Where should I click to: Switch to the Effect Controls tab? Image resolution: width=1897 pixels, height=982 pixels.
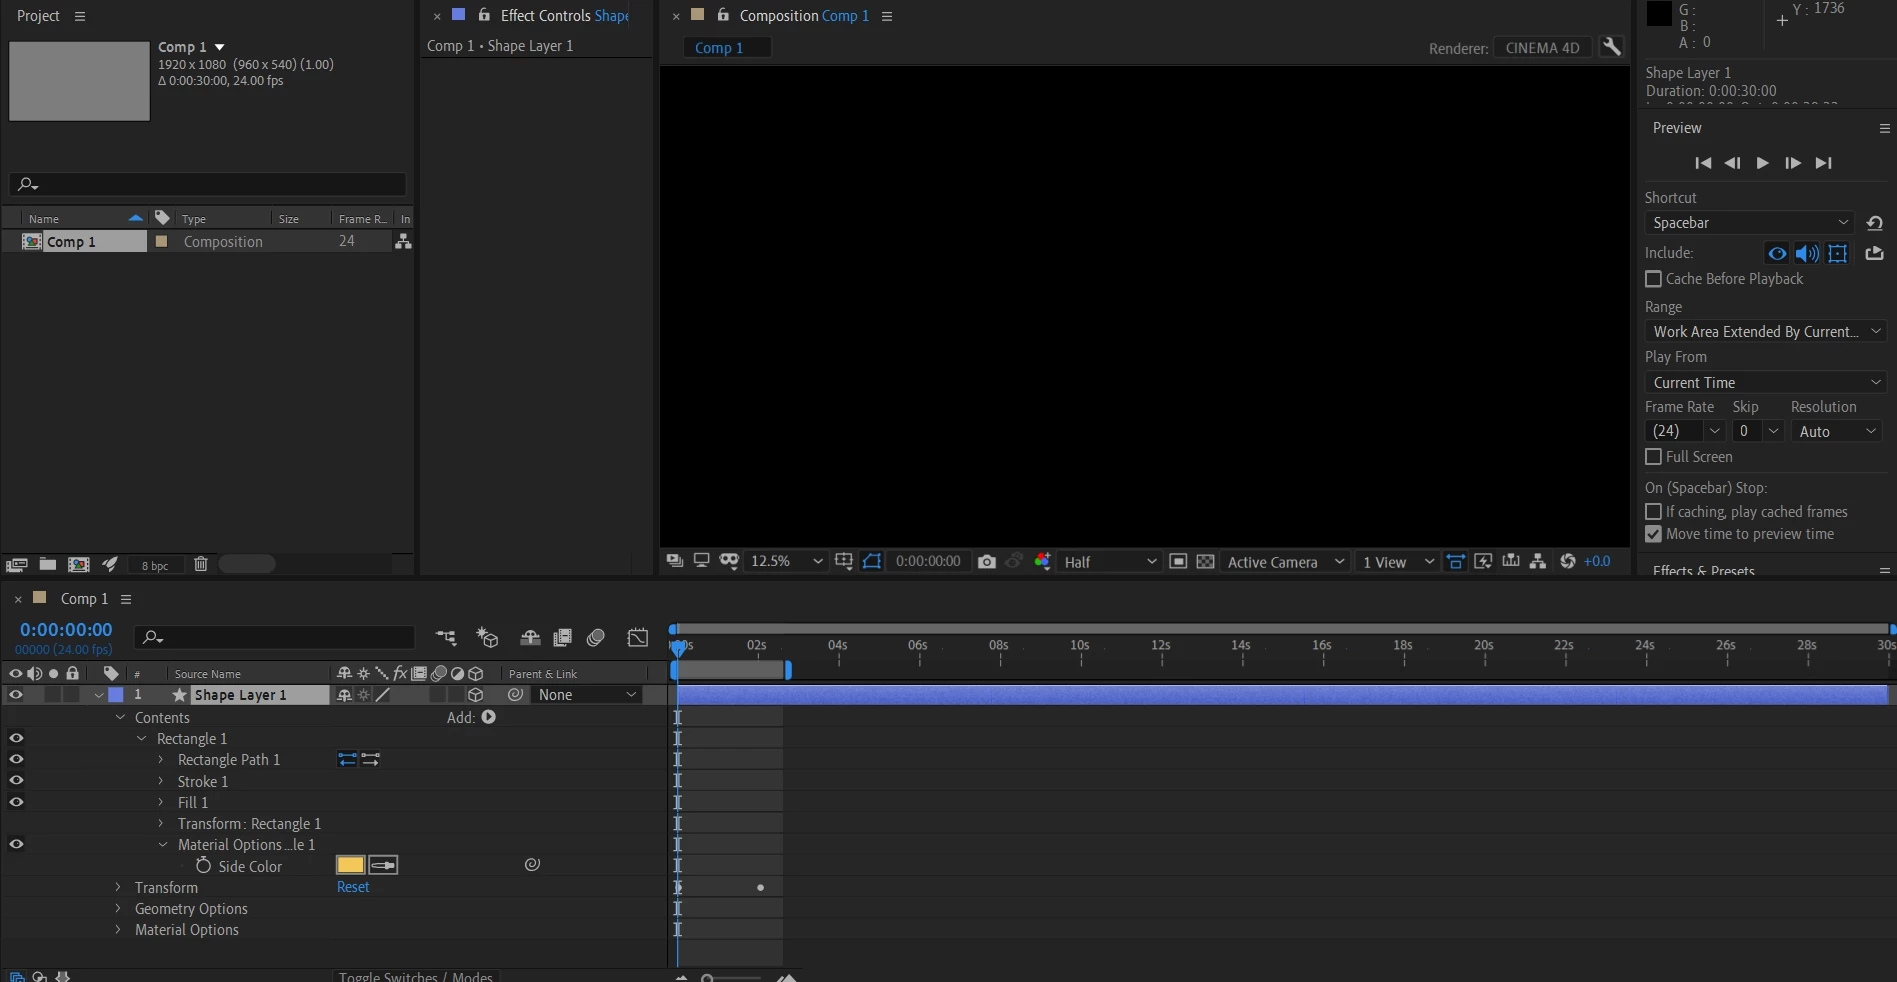(564, 16)
